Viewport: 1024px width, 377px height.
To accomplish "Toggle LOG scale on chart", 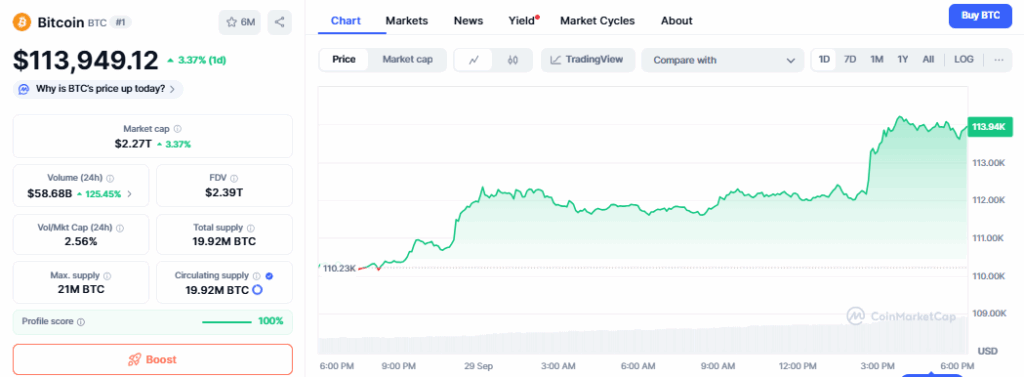I will [964, 59].
